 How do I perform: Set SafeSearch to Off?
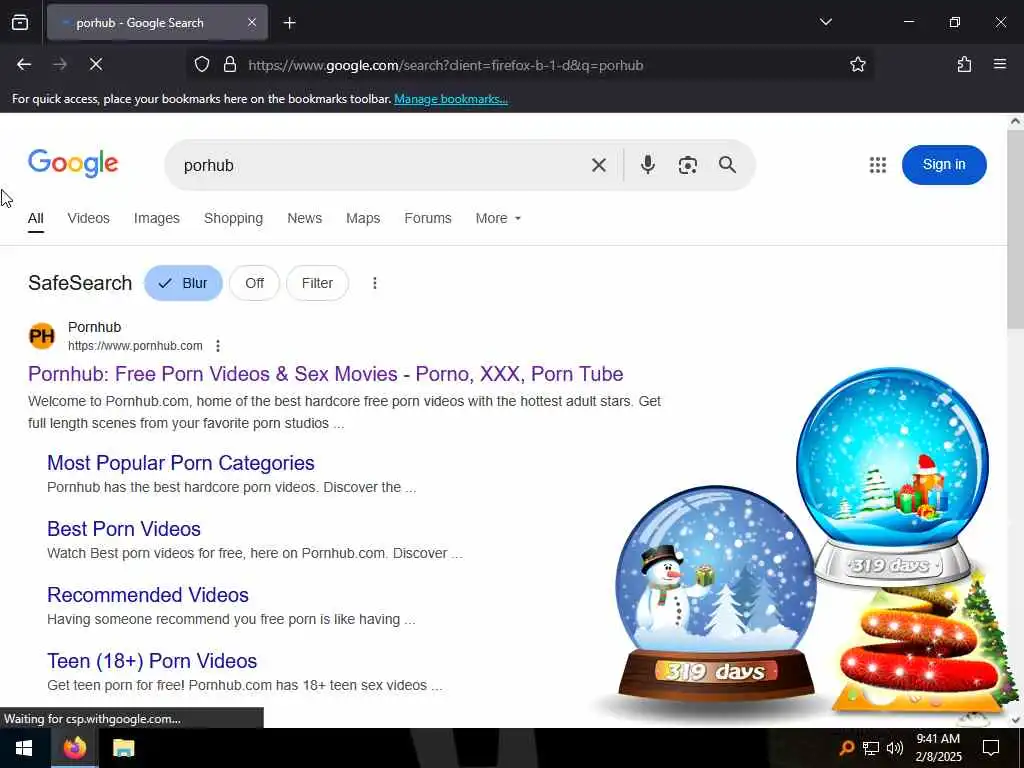[254, 283]
